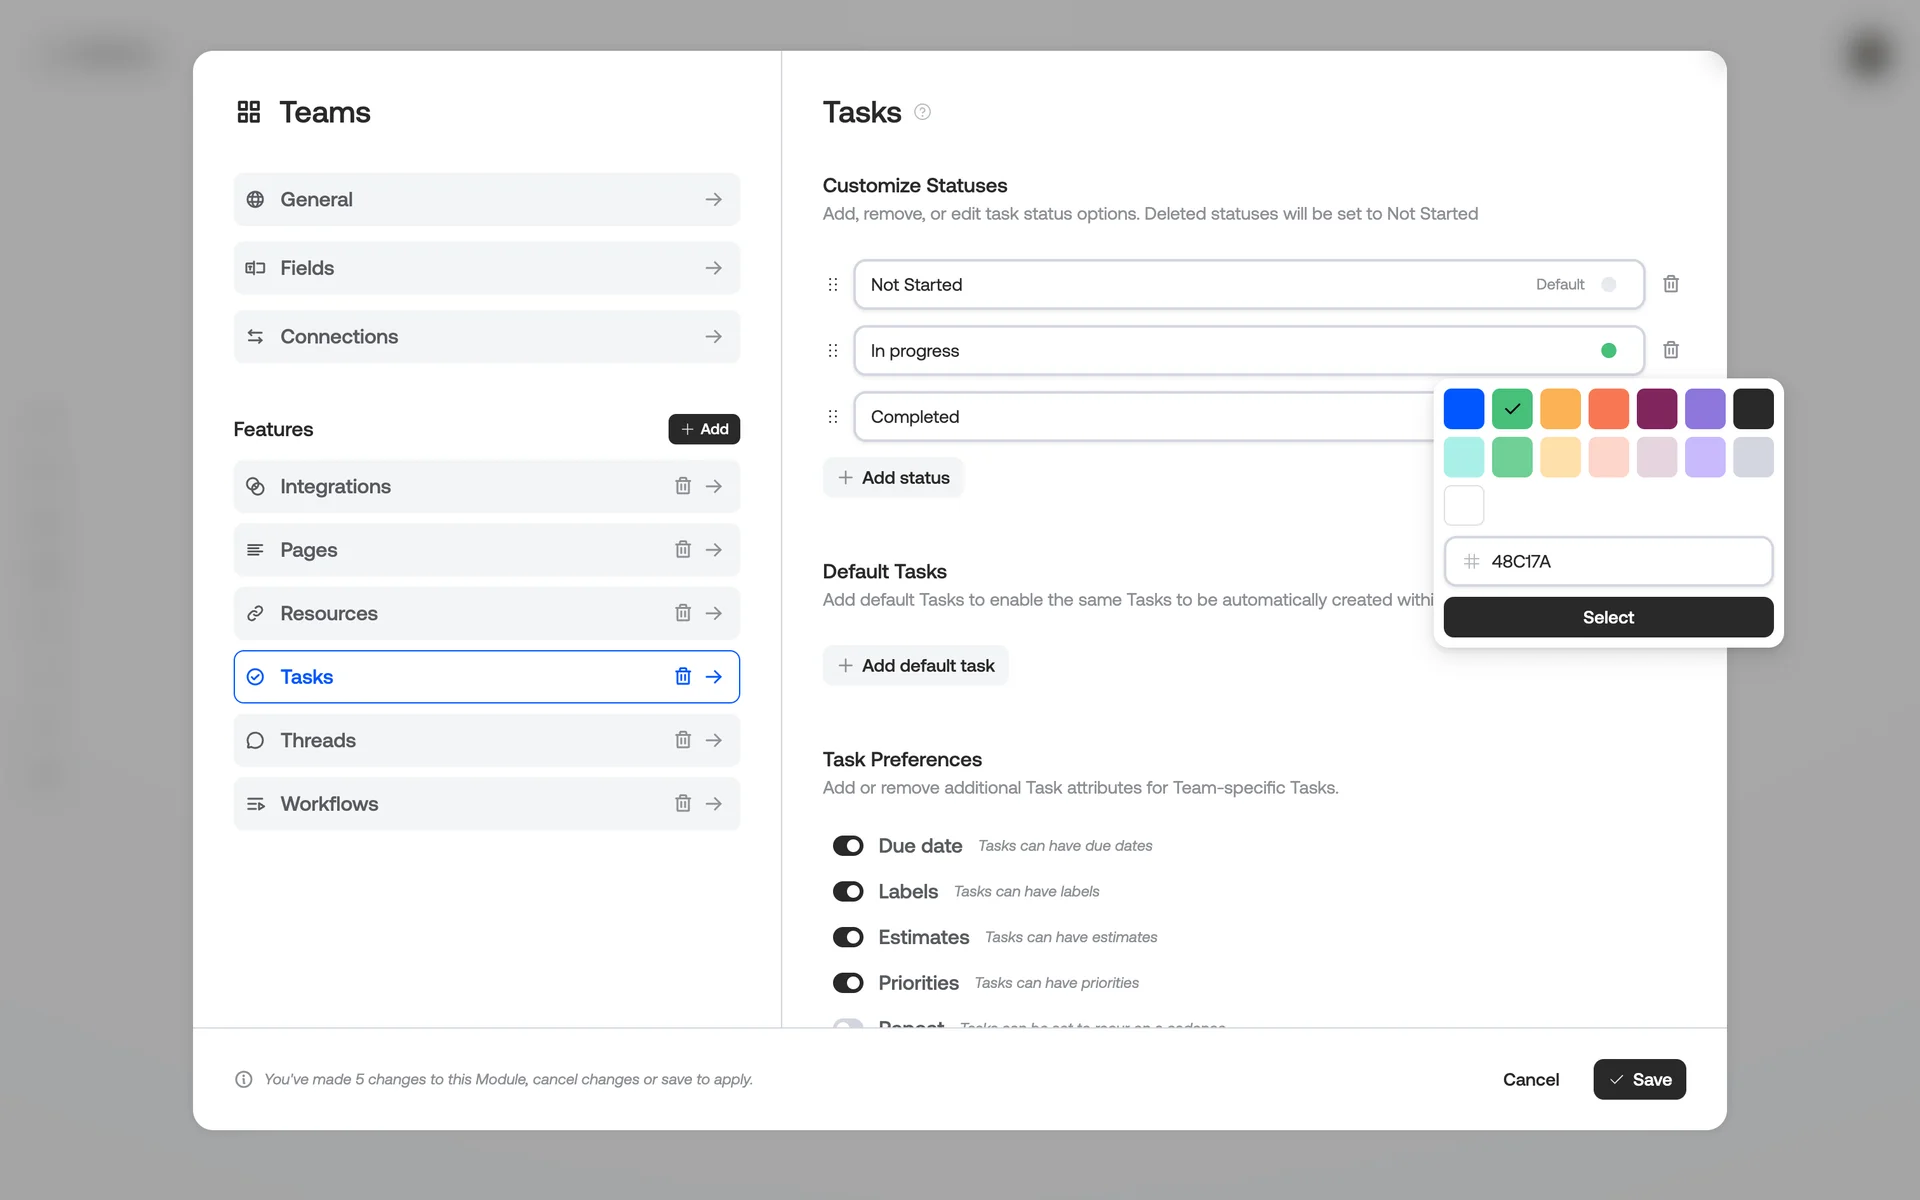Turn off the Labels toggle
Screen dimensions: 1920x1200
coord(848,891)
